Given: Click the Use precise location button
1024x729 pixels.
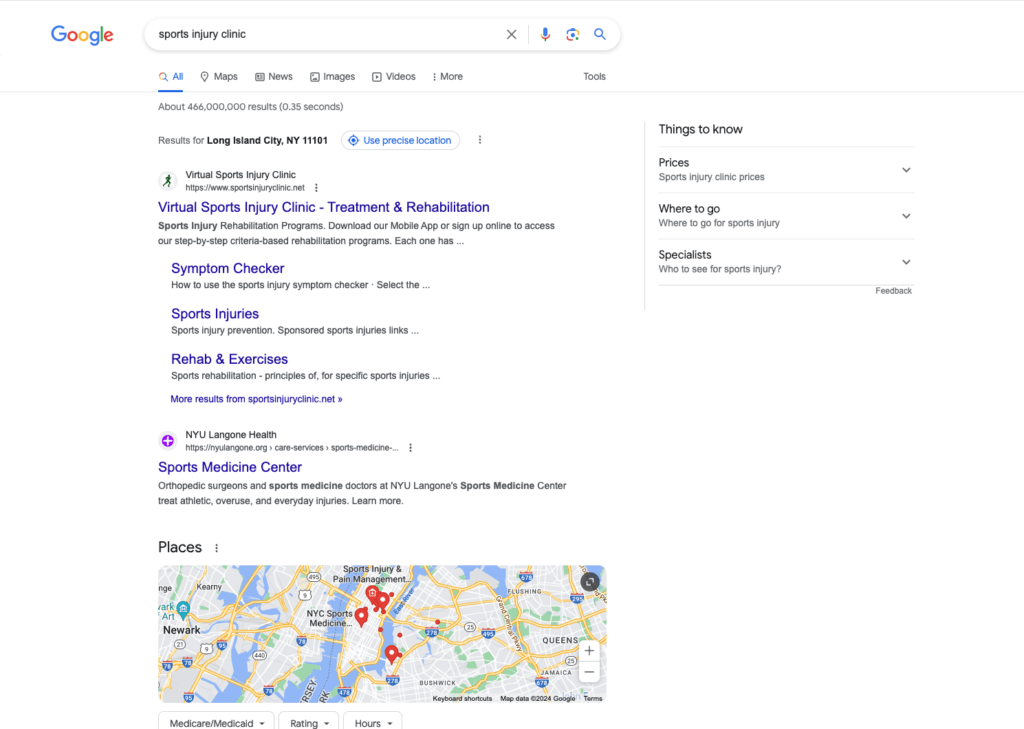Looking at the screenshot, I should point(400,140).
